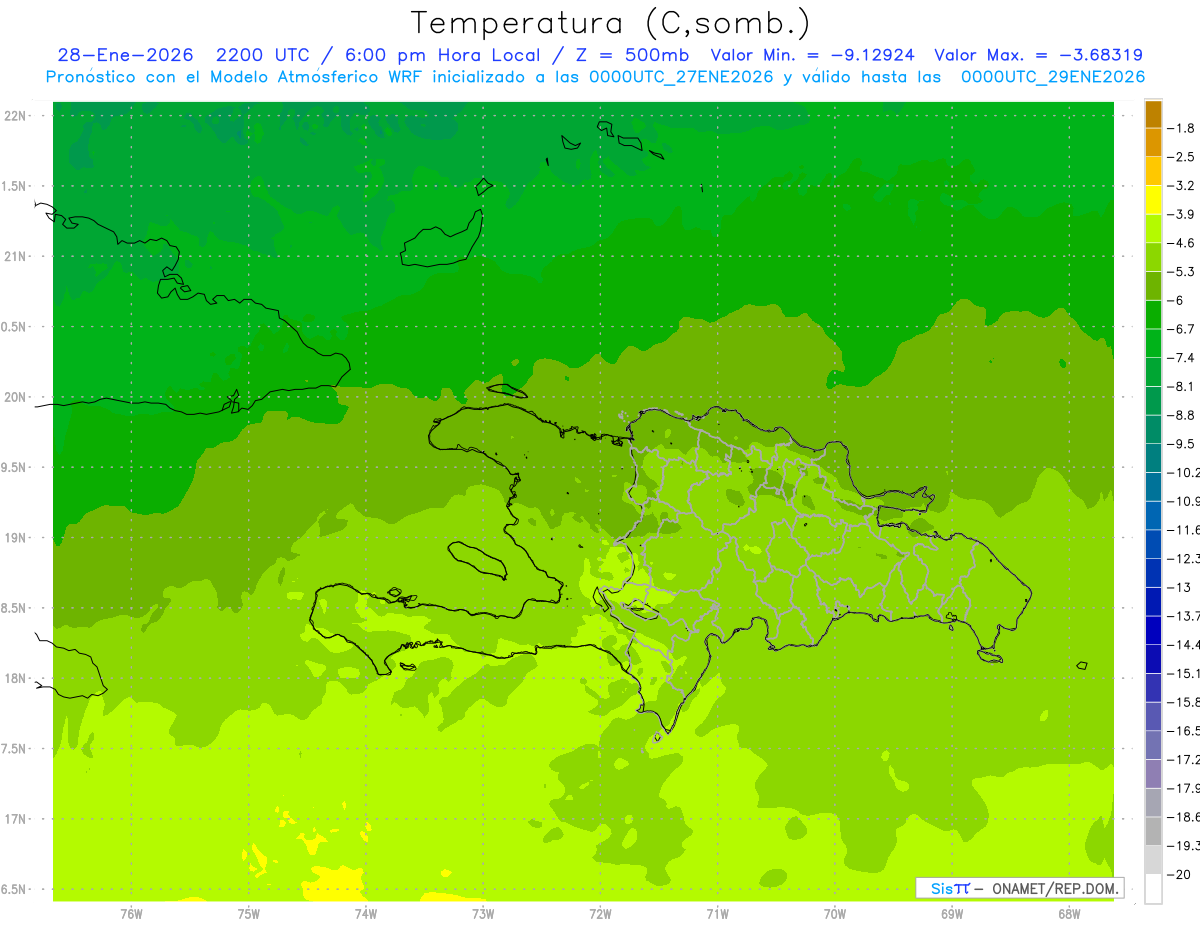Click the '0000UTC_27ENE2026' initialization text
Screen dimensions: 1200x927
(x=681, y=77)
